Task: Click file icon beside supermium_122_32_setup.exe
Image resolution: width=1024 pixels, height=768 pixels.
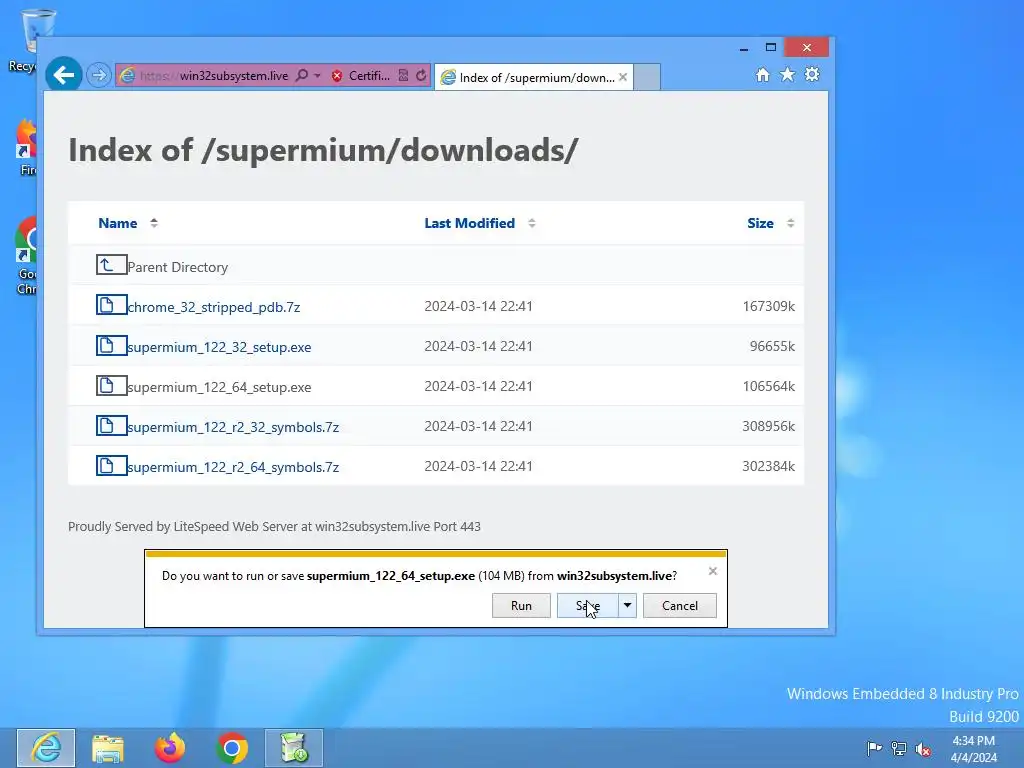Action: [x=111, y=345]
